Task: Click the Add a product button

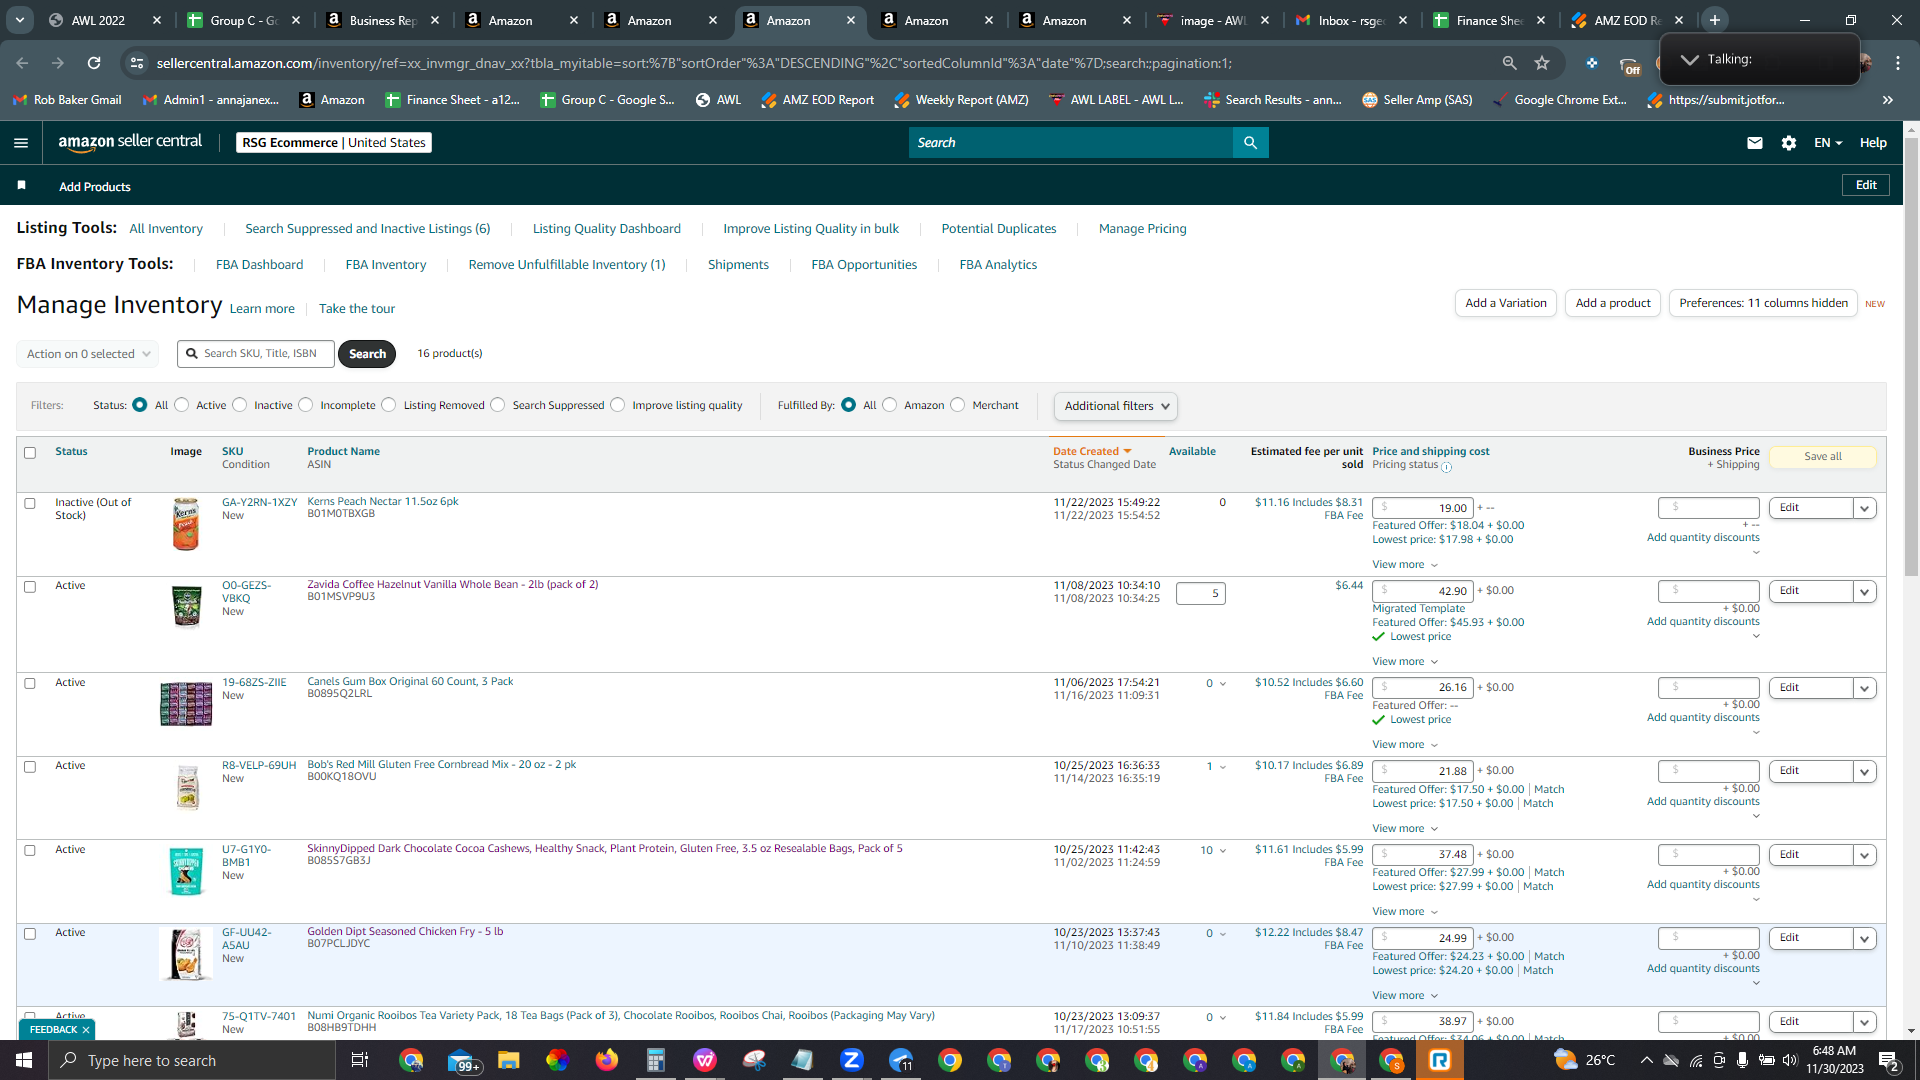Action: click(x=1613, y=303)
